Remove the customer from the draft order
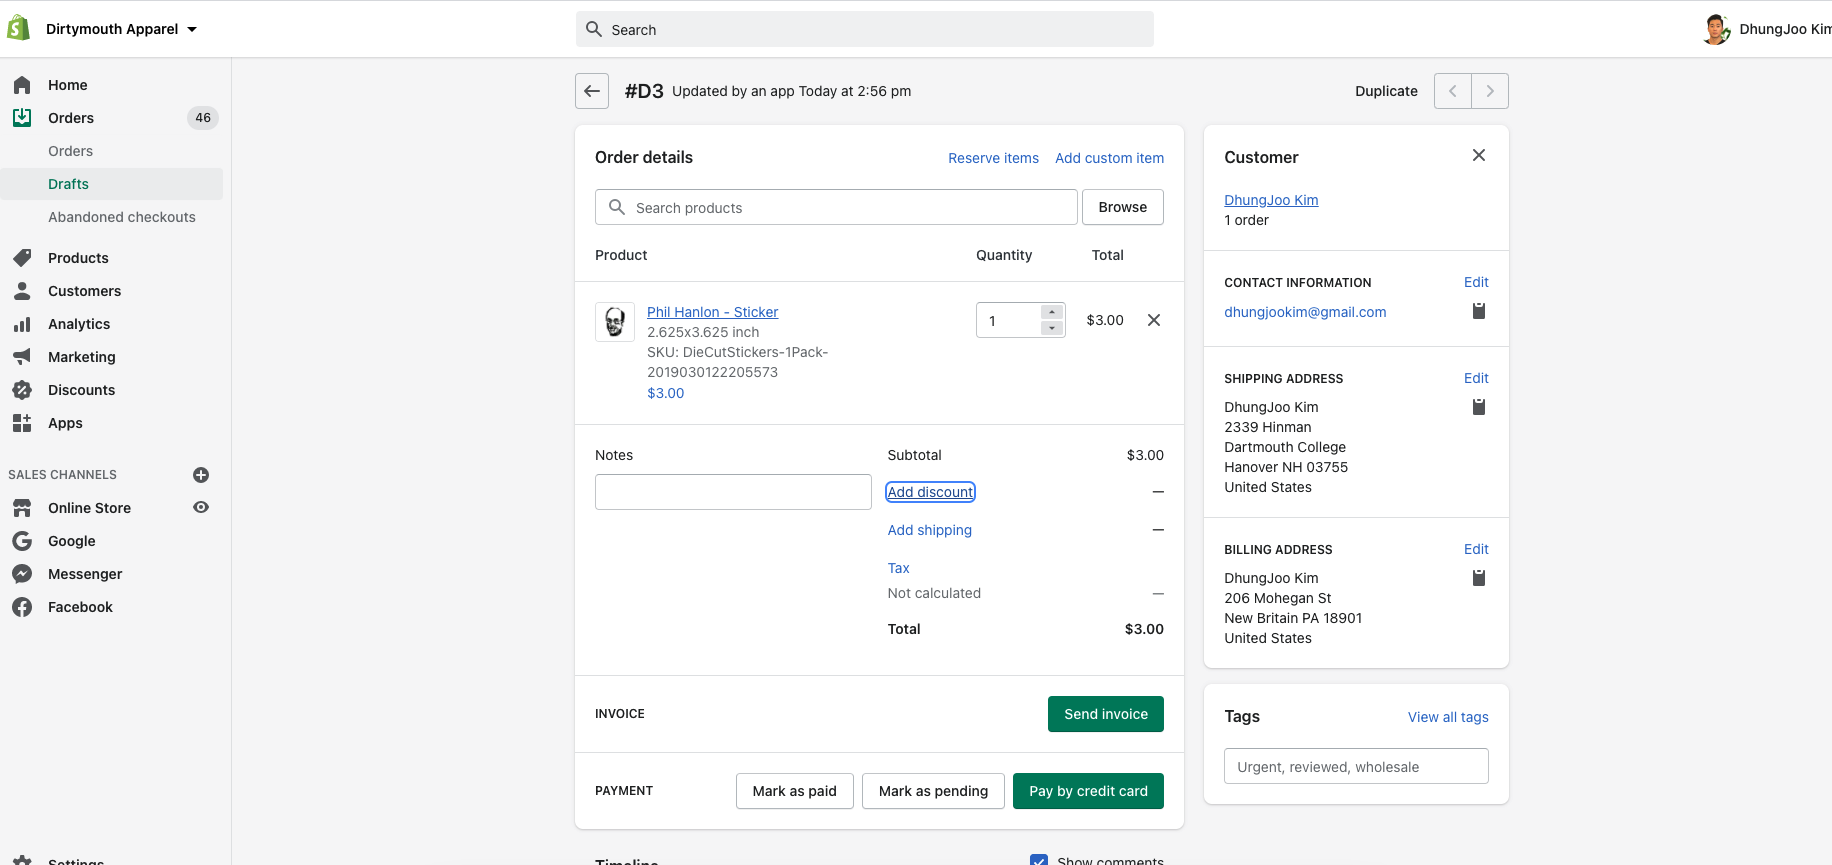The width and height of the screenshot is (1832, 865). 1478,155
